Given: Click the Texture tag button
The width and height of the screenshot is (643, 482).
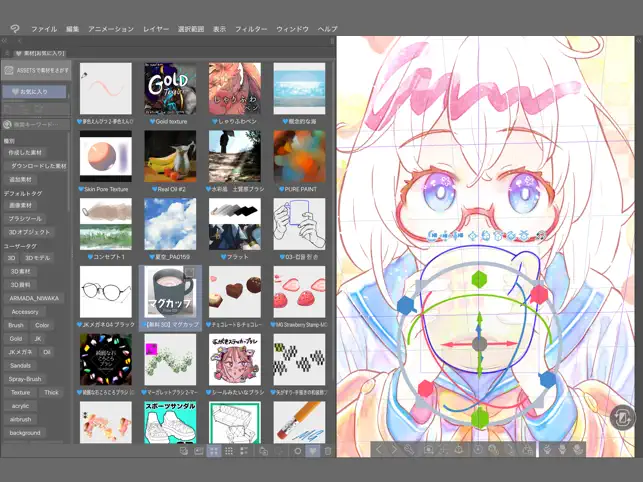Looking at the screenshot, I should point(20,393).
